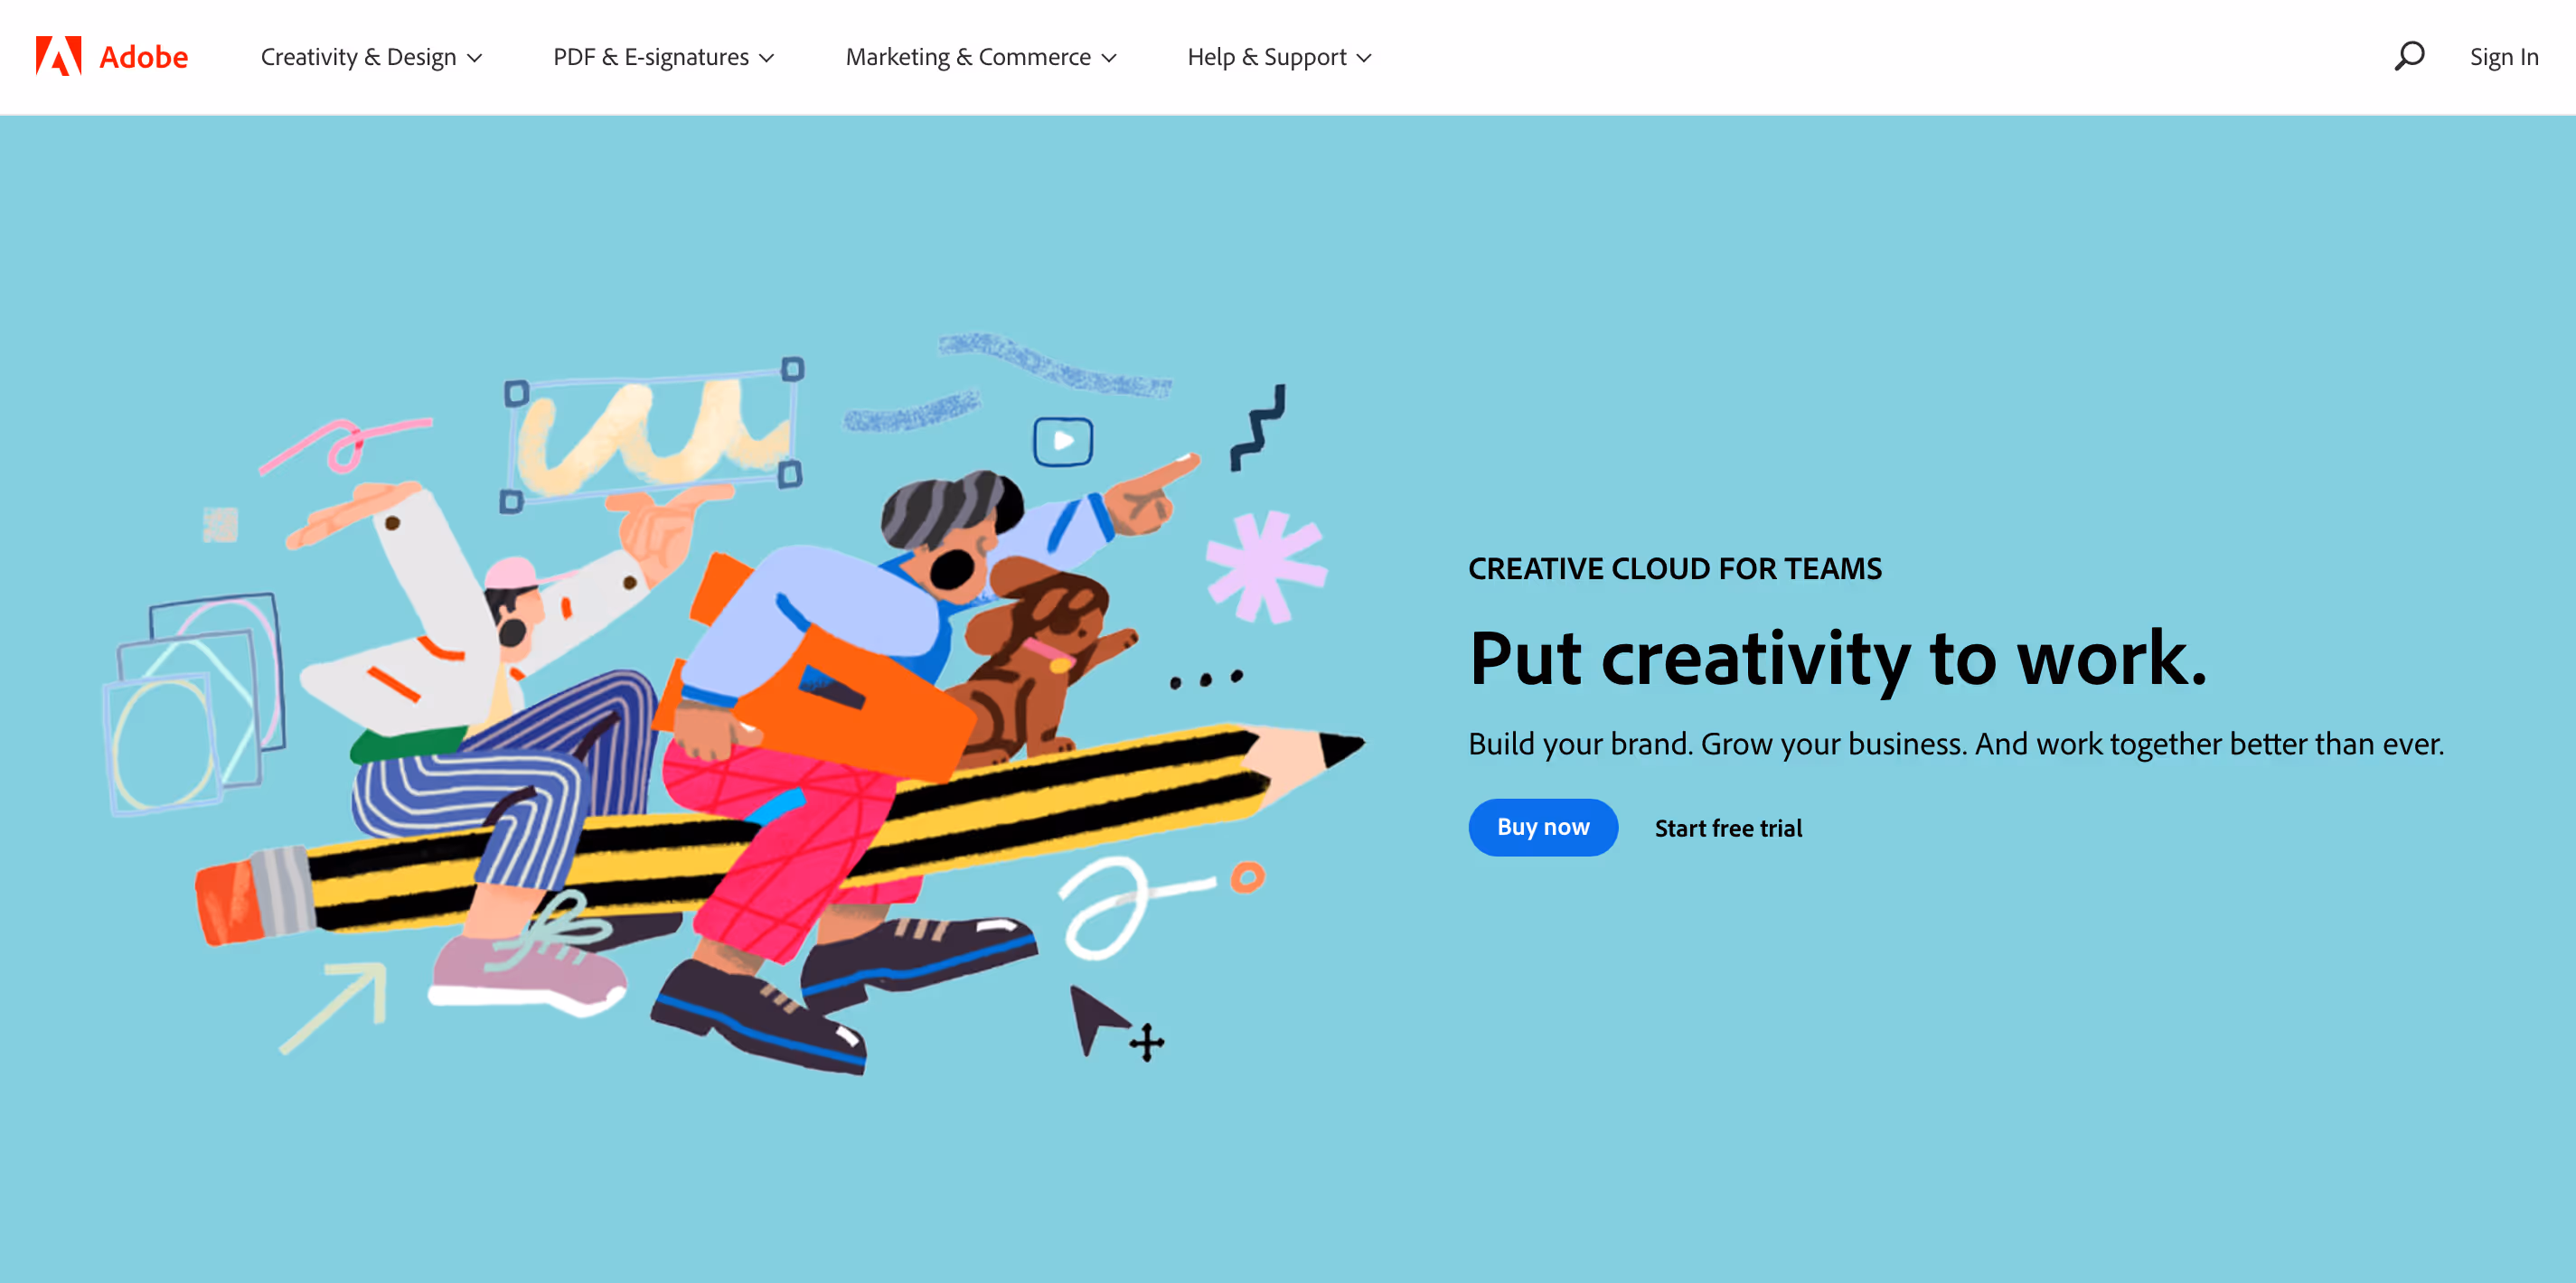2576x1283 pixels.
Task: Click the dark zigzag squiggle in illustration
Action: pyautogui.click(x=1258, y=427)
